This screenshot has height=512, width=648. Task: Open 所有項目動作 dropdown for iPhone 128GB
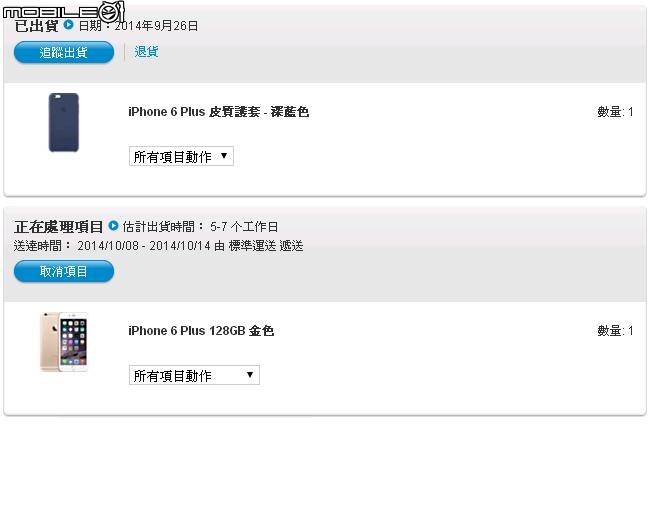194,375
